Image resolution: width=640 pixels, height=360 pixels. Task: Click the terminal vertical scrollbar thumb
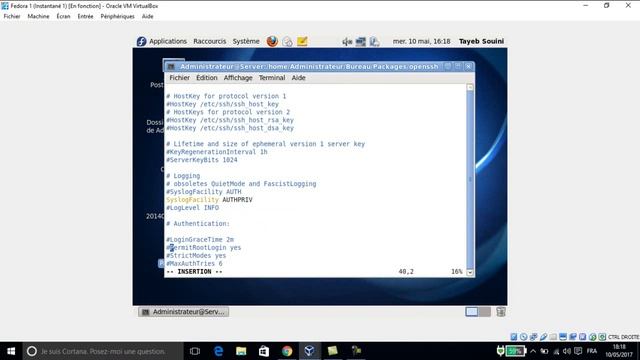pyautogui.click(x=470, y=180)
